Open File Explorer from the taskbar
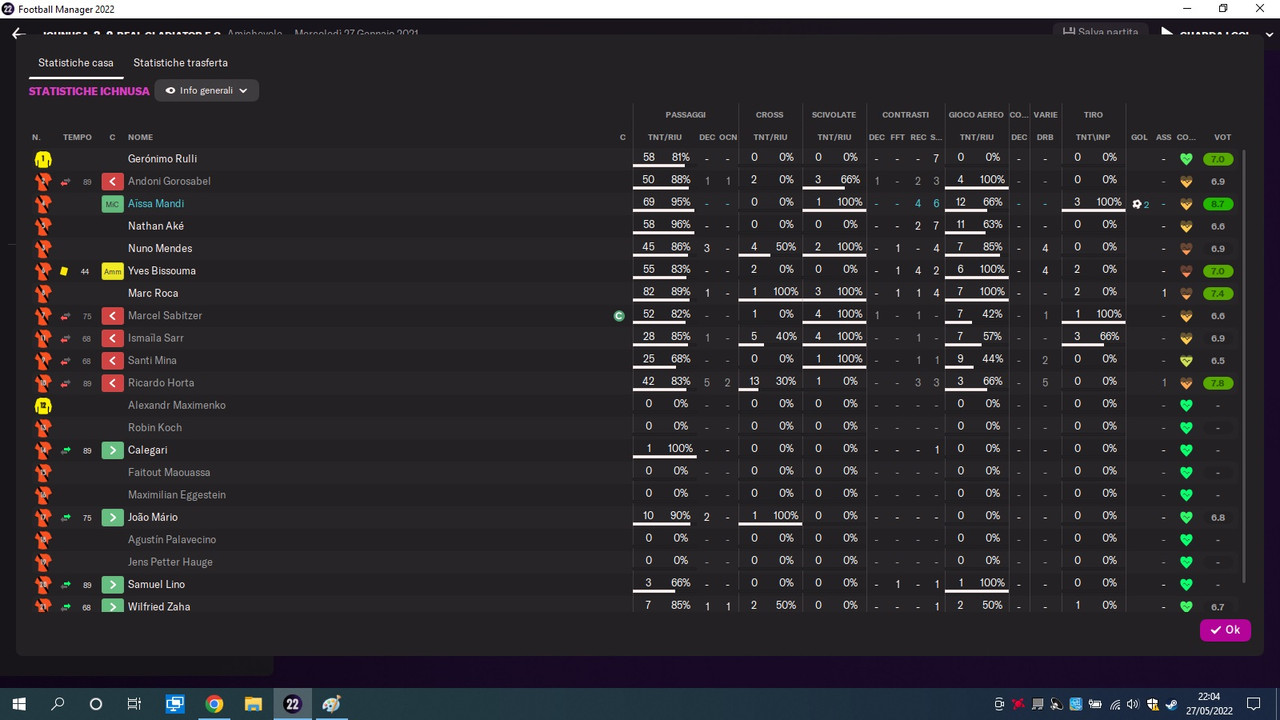The height and width of the screenshot is (720, 1280). (253, 704)
